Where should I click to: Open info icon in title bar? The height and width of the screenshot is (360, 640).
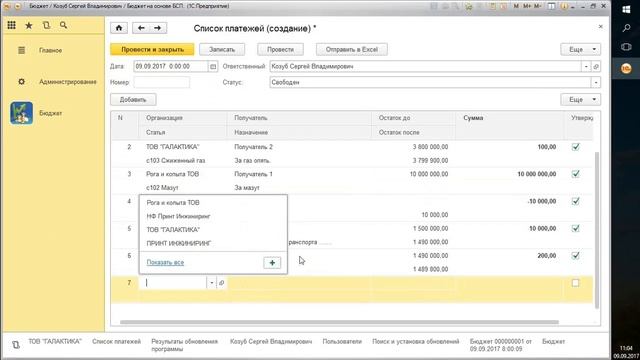click(x=564, y=6)
